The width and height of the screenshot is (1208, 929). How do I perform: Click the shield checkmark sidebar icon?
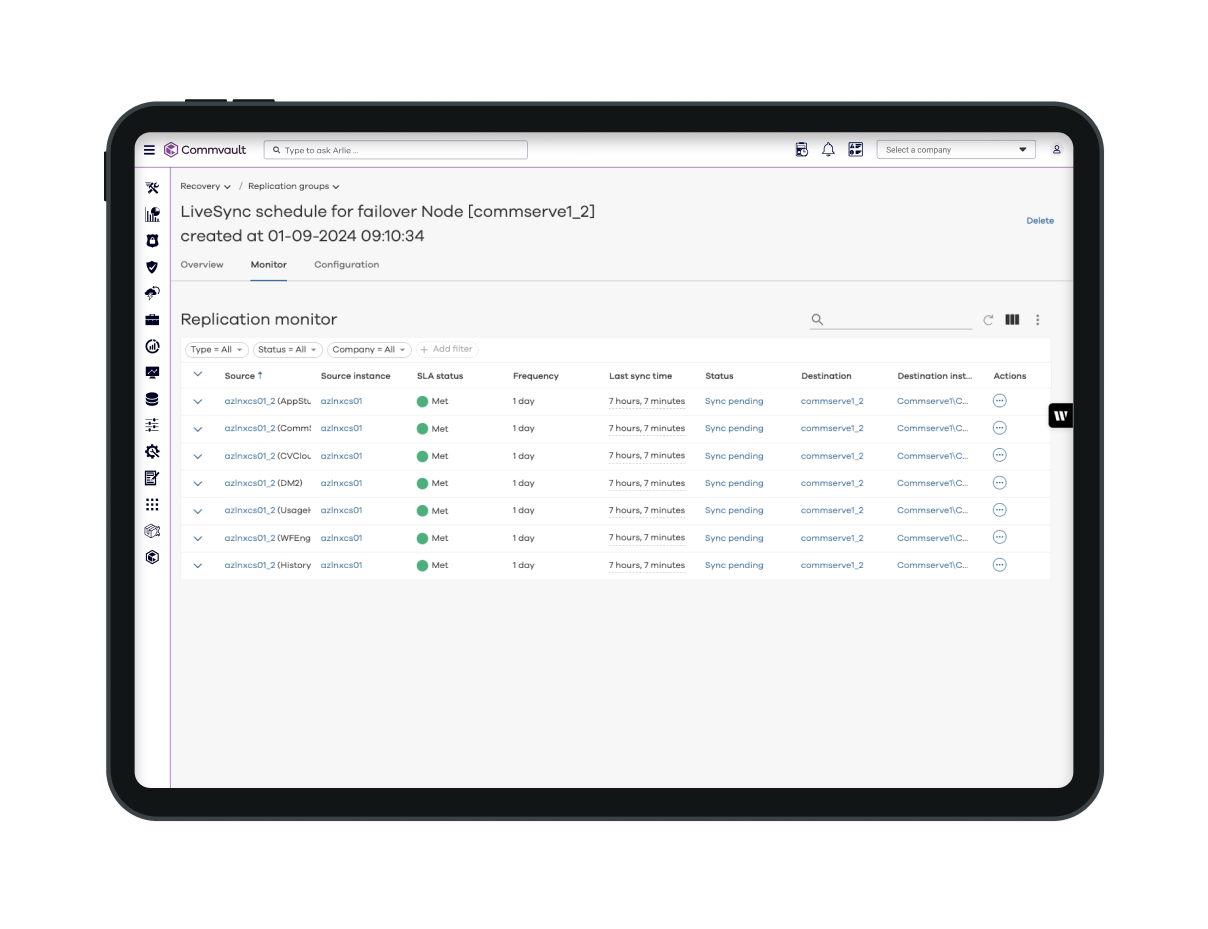tap(152, 267)
